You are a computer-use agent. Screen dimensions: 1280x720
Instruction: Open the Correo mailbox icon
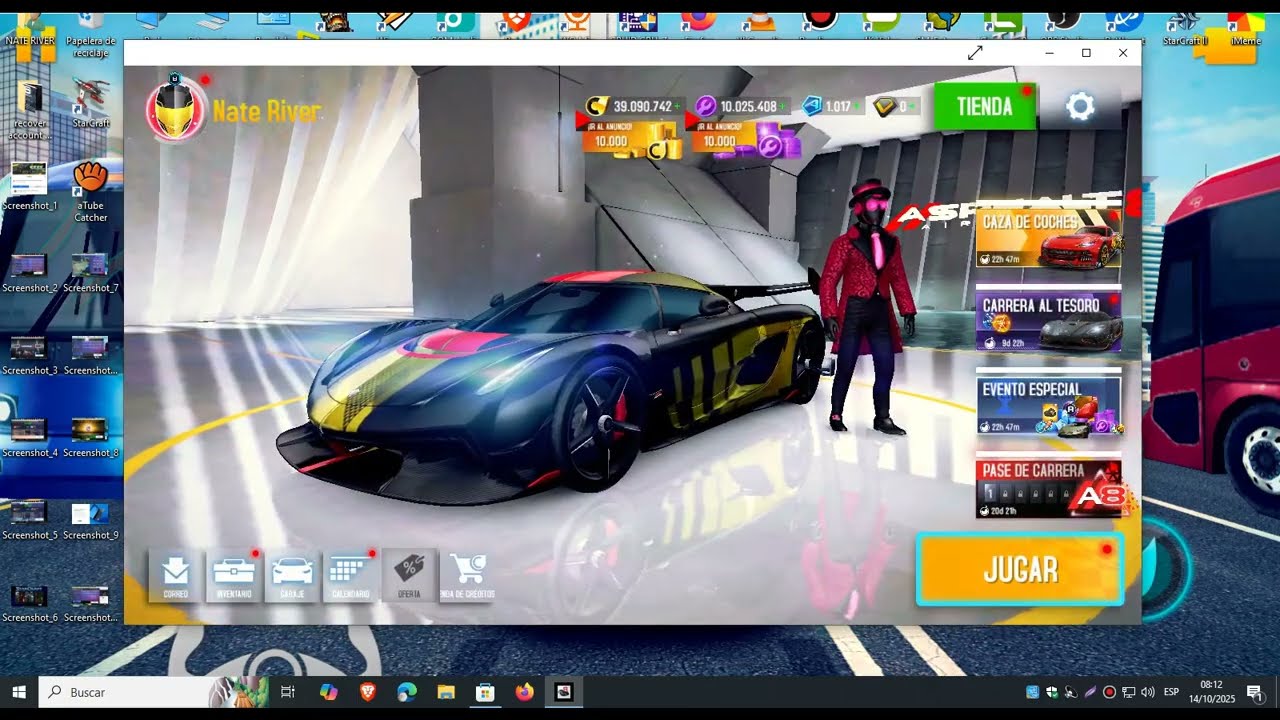click(175, 575)
